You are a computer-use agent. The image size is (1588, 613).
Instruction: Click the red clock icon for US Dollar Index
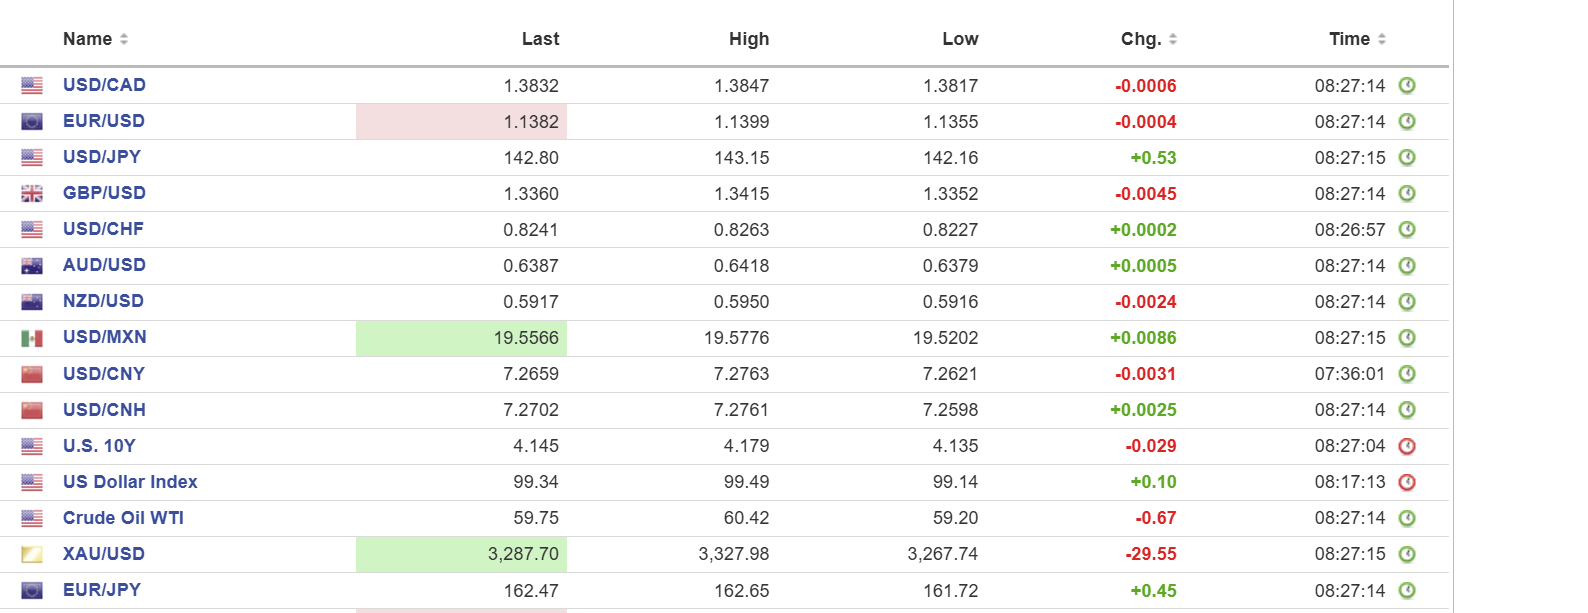click(1407, 482)
